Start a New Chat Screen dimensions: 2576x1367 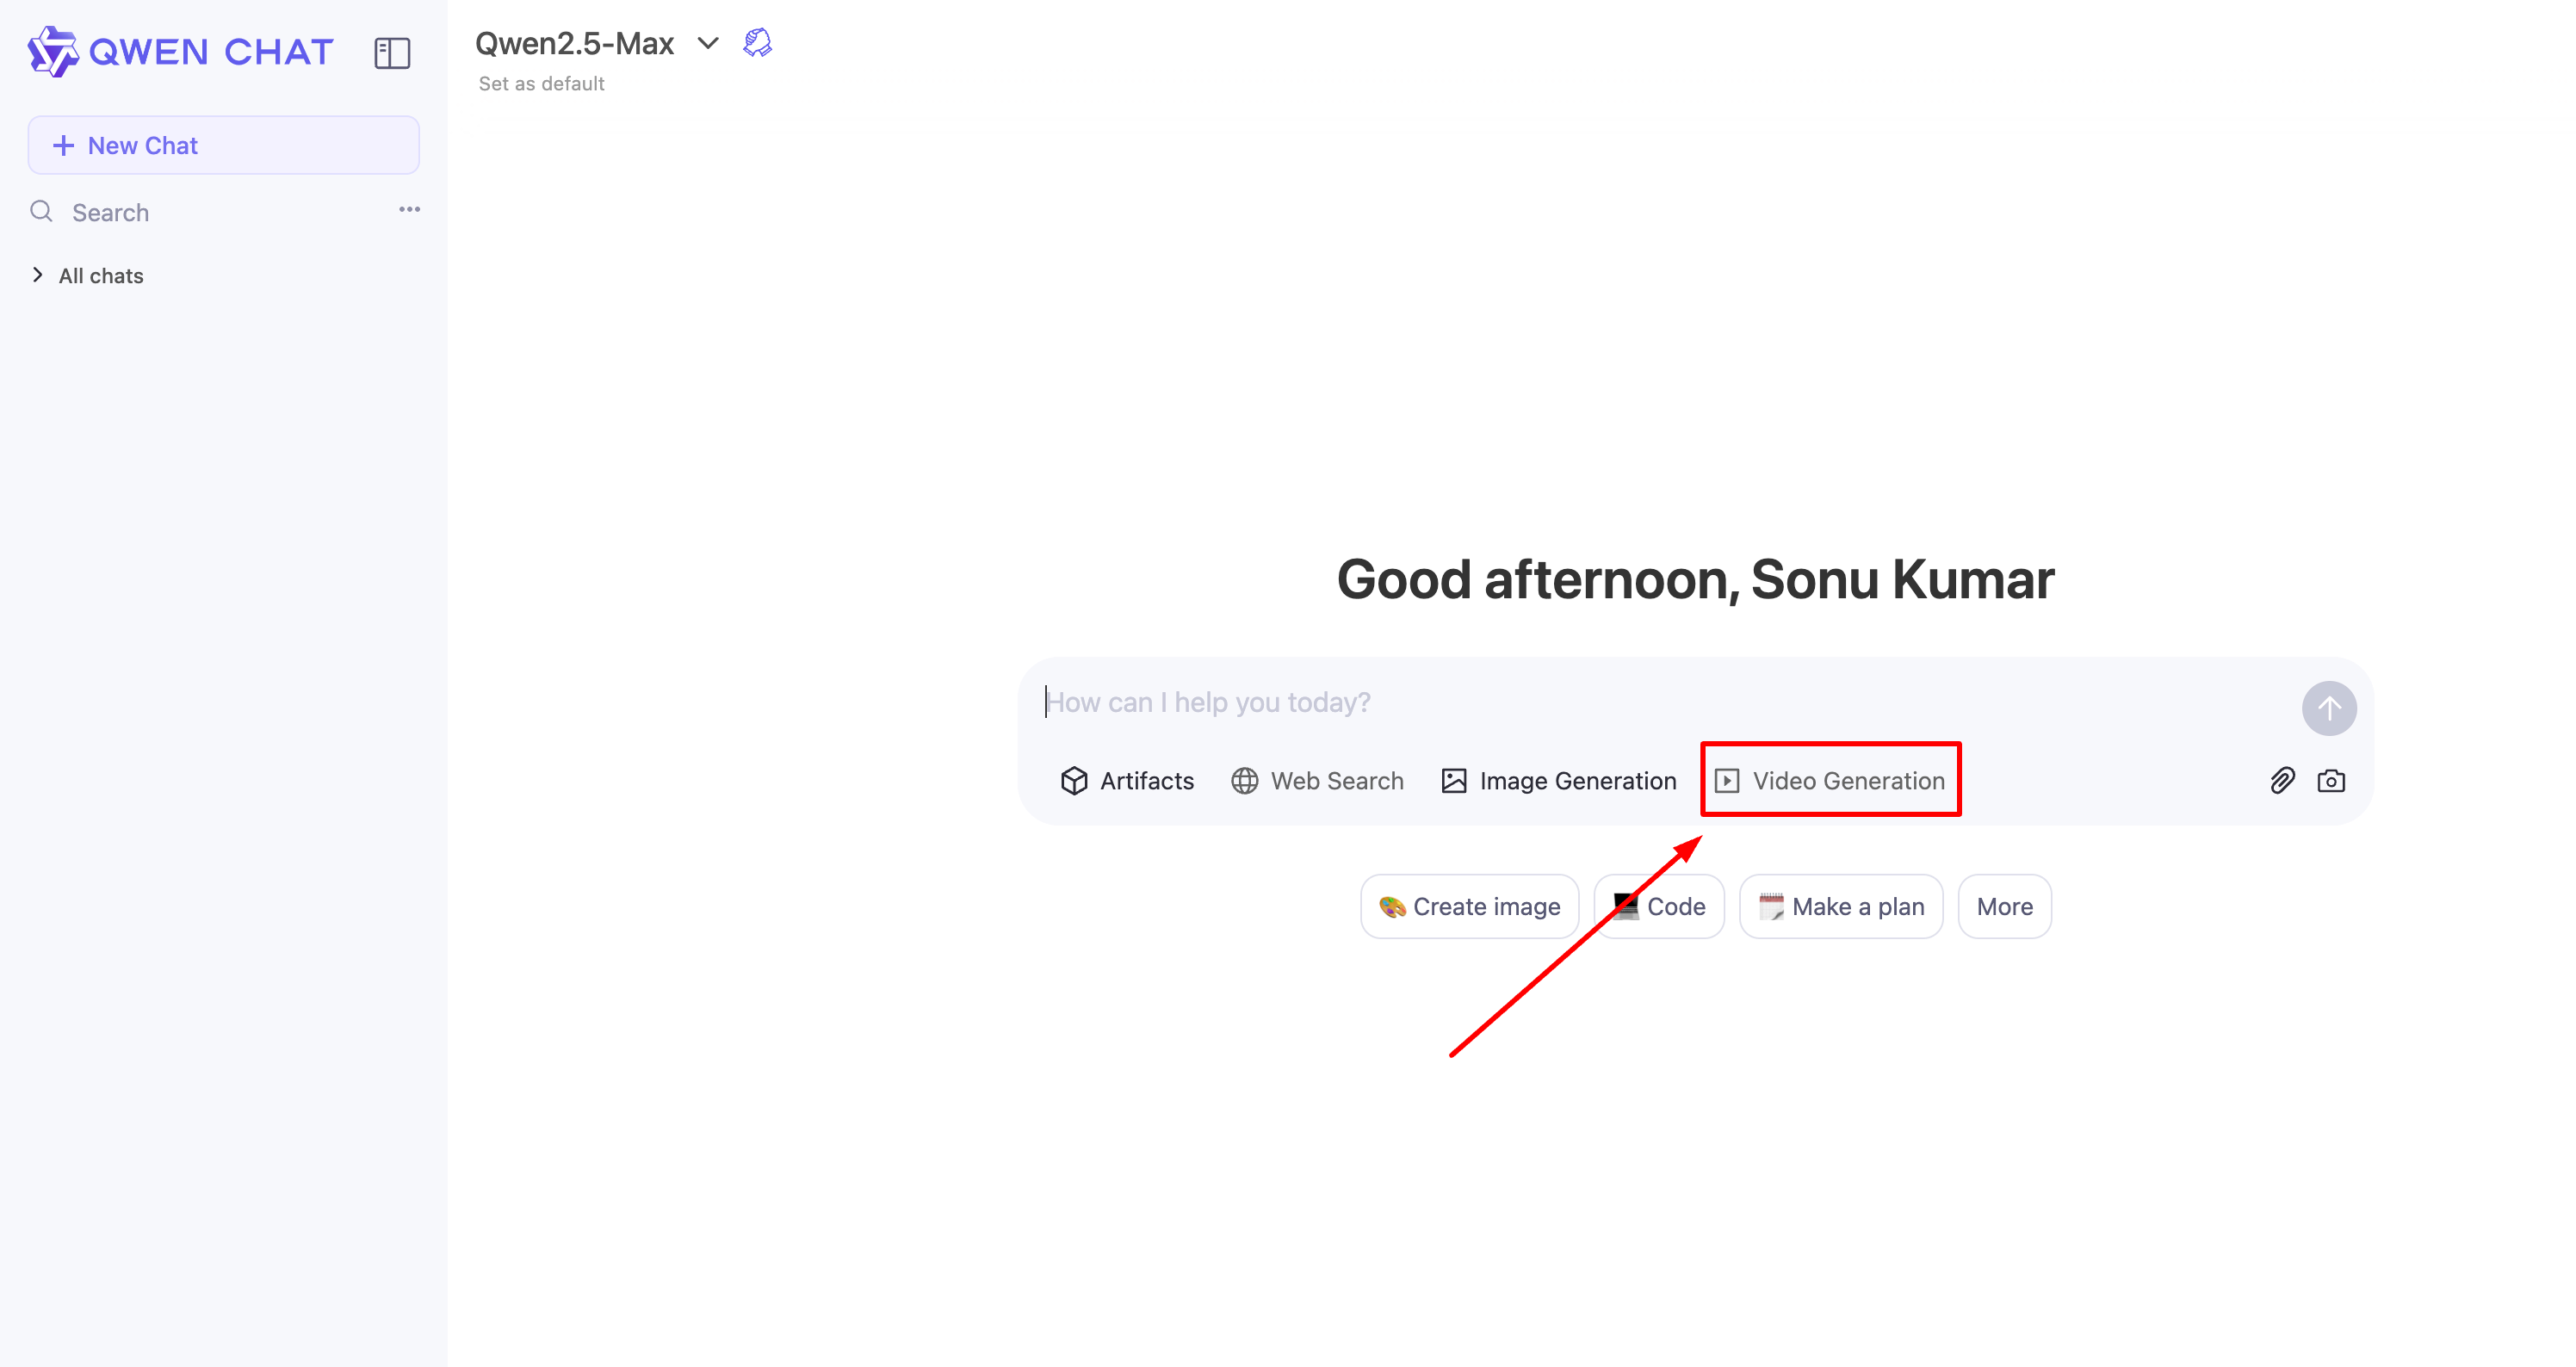[223, 145]
